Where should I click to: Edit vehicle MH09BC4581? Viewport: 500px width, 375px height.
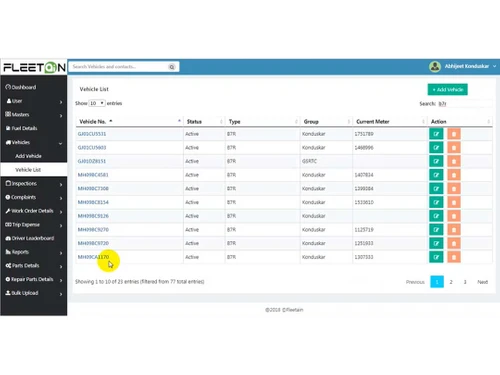tap(436, 175)
